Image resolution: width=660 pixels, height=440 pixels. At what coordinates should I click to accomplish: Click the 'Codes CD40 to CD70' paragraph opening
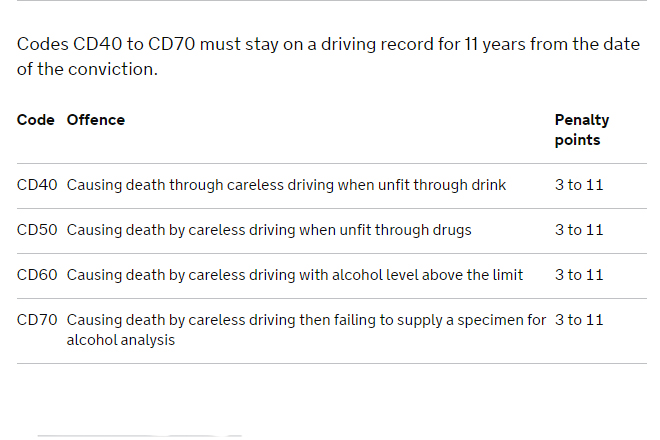tap(106, 44)
